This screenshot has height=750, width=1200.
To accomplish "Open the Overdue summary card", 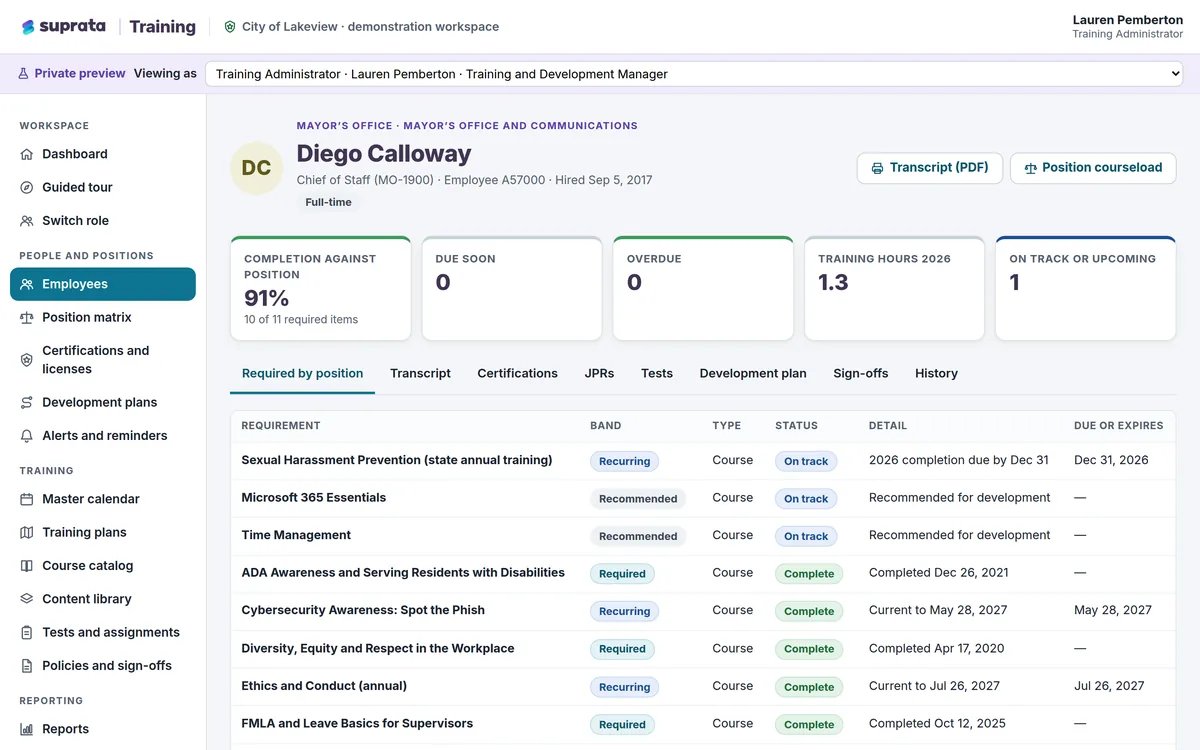I will click(x=703, y=288).
